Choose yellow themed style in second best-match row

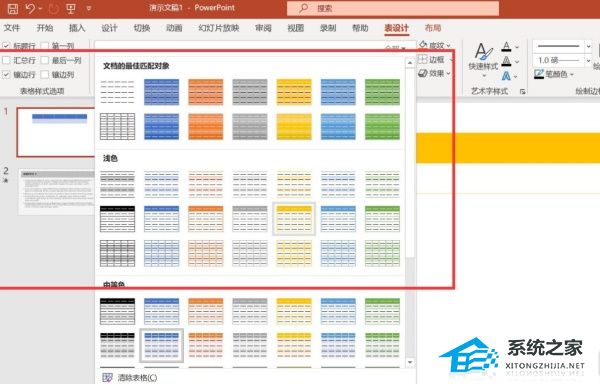coord(294,126)
